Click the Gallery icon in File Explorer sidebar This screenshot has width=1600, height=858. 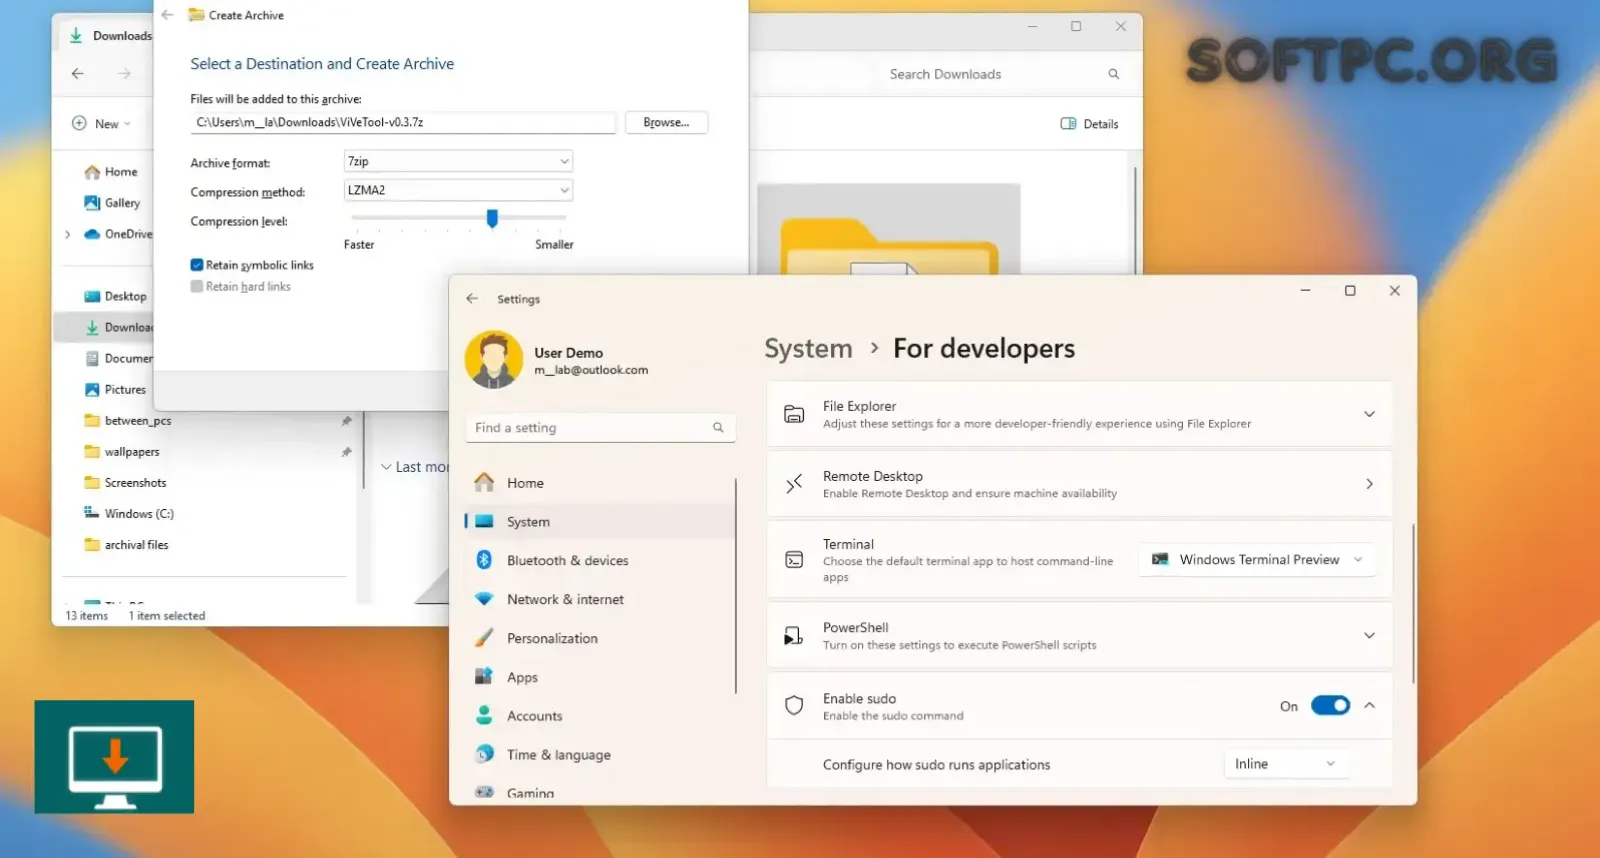point(92,203)
